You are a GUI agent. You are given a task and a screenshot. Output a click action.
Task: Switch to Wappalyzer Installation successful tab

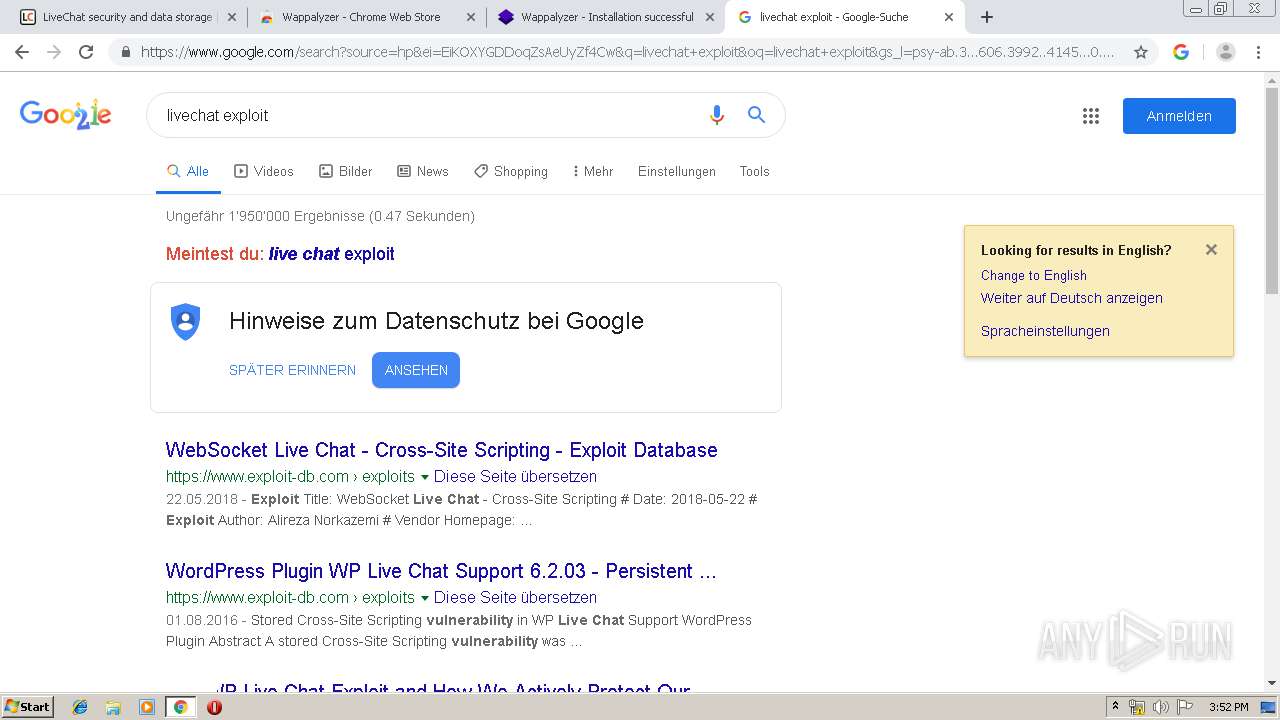click(606, 17)
